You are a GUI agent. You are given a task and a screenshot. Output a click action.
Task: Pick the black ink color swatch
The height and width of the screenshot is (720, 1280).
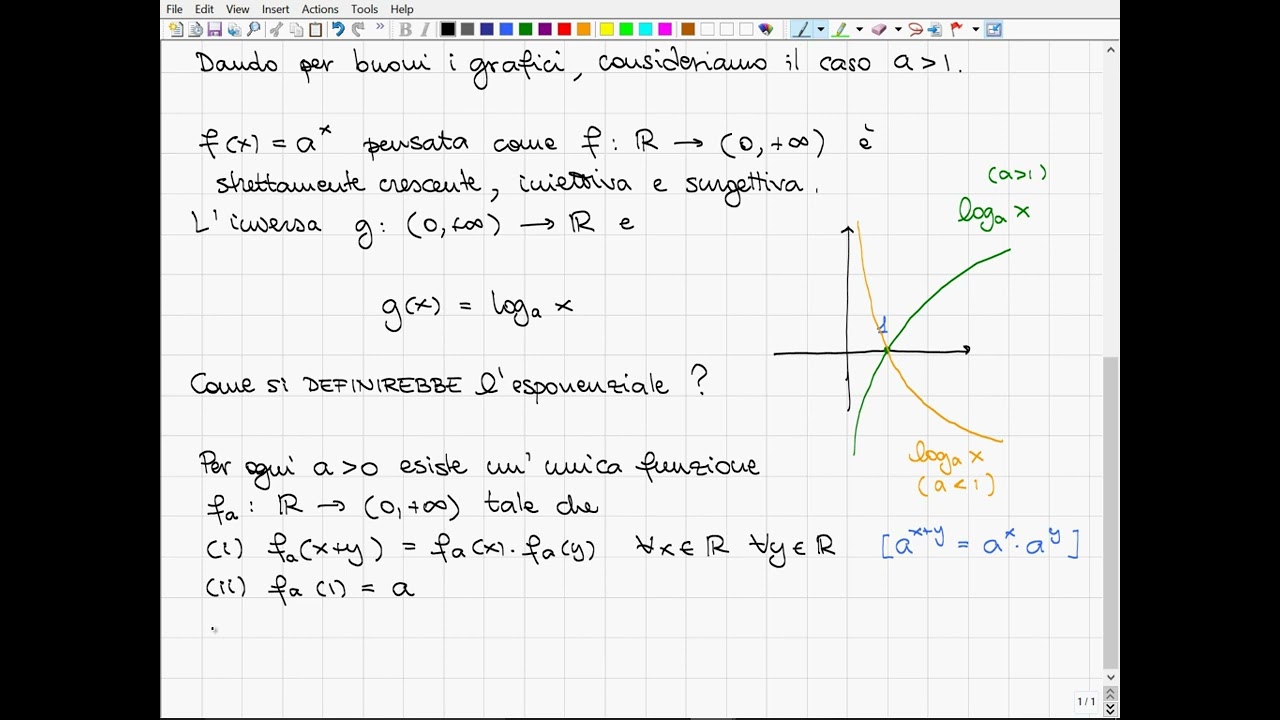click(x=447, y=29)
